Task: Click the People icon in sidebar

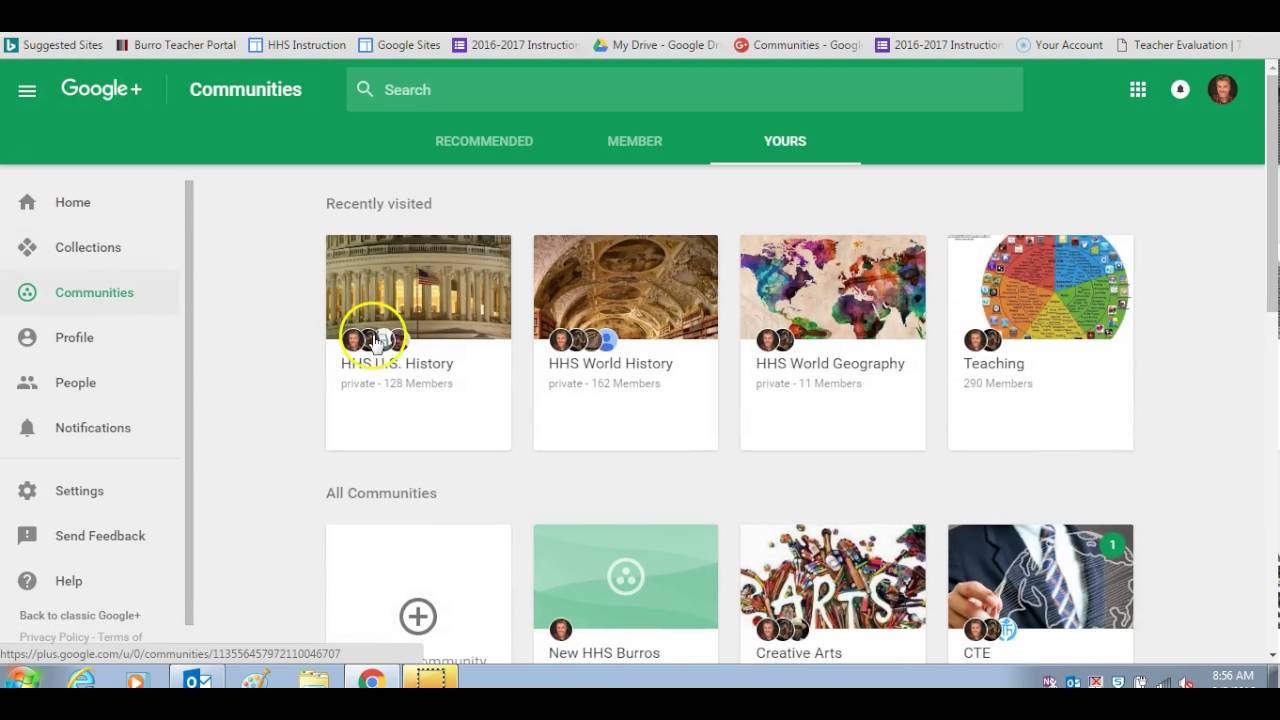Action: pos(27,382)
